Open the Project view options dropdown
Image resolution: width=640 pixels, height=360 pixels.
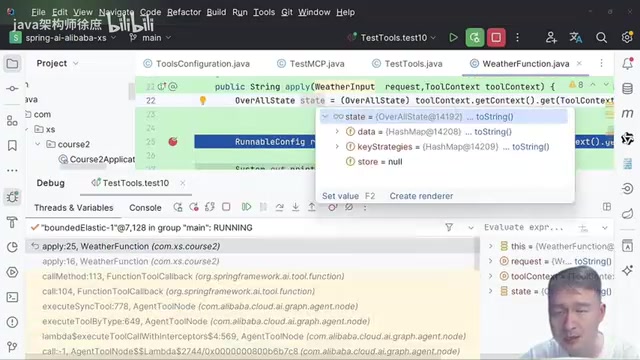[x=76, y=64]
